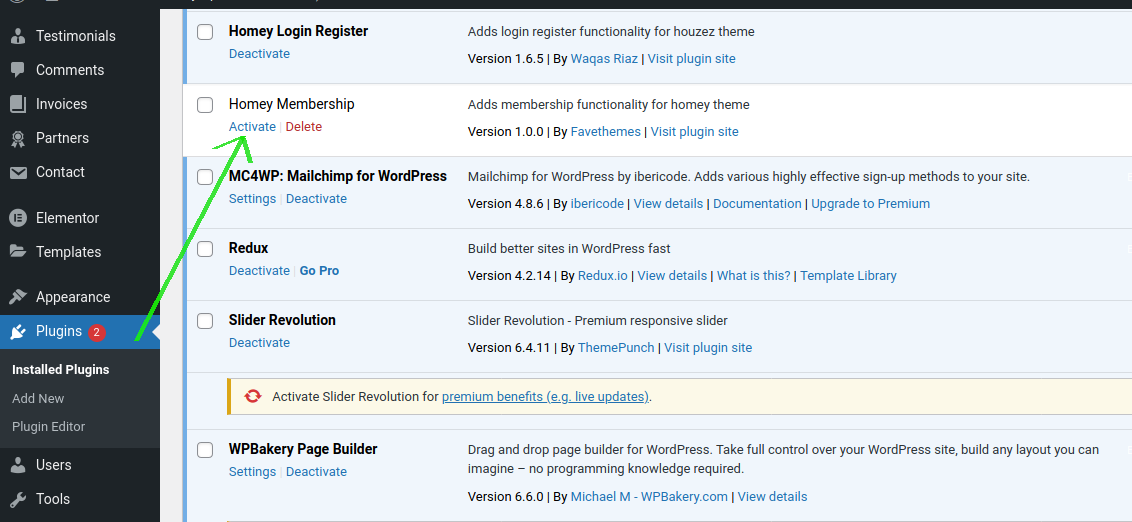The width and height of the screenshot is (1132, 522).
Task: Click the Users person icon
Action: (18, 465)
